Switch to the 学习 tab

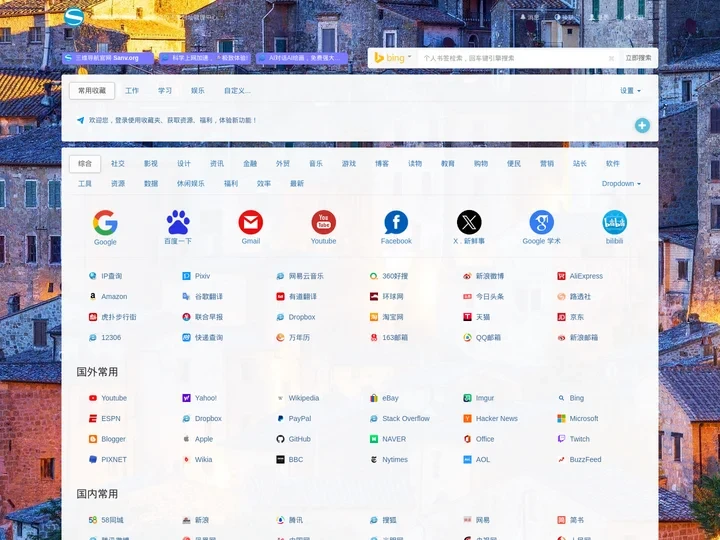point(165,91)
